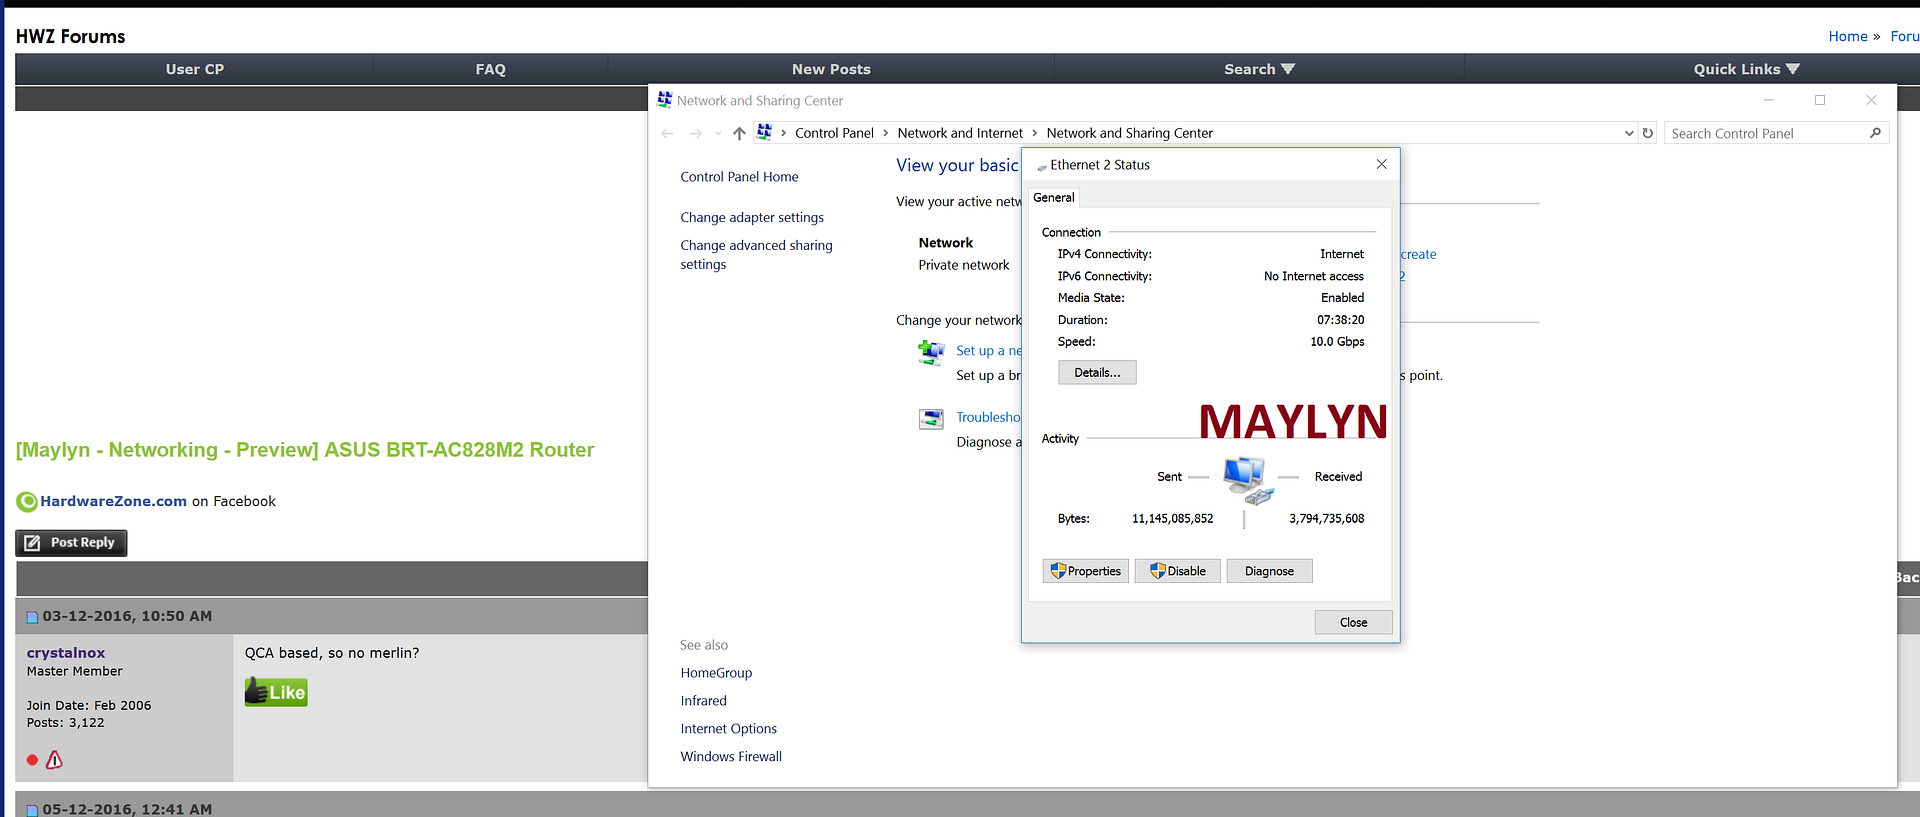
Task: Click the HardwareZone.com green logo icon
Action: 27,502
